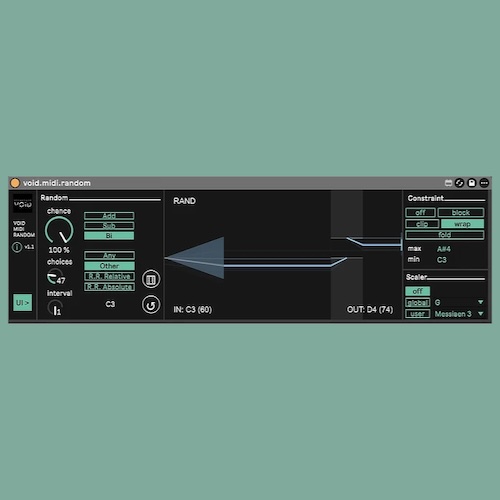Set Constraint mode to clip
500x500 pixels.
pos(422,224)
